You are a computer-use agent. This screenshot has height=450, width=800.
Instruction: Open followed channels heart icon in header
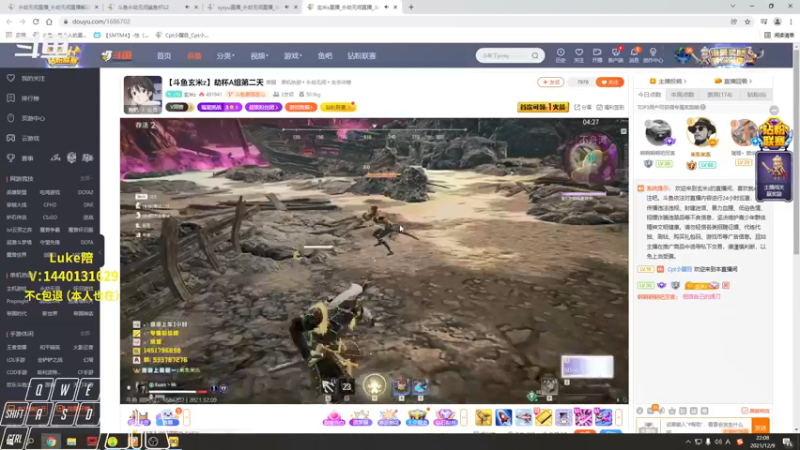tap(579, 55)
